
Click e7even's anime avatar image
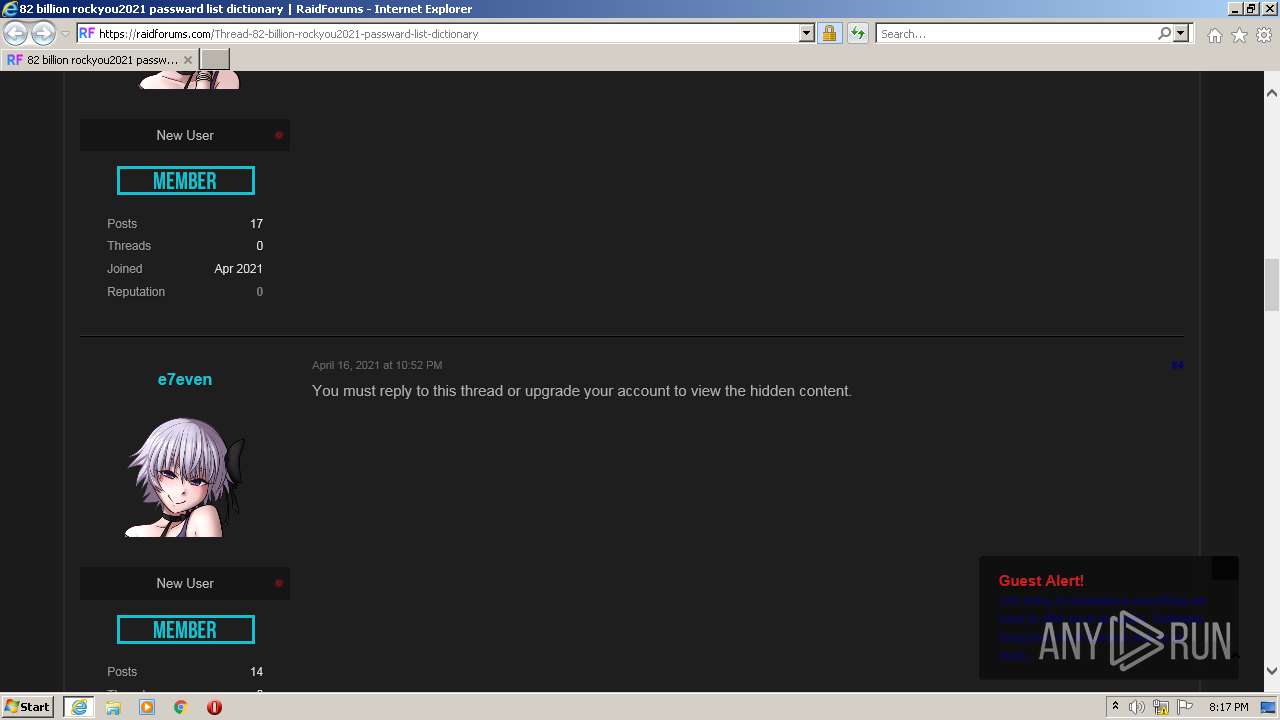click(185, 477)
